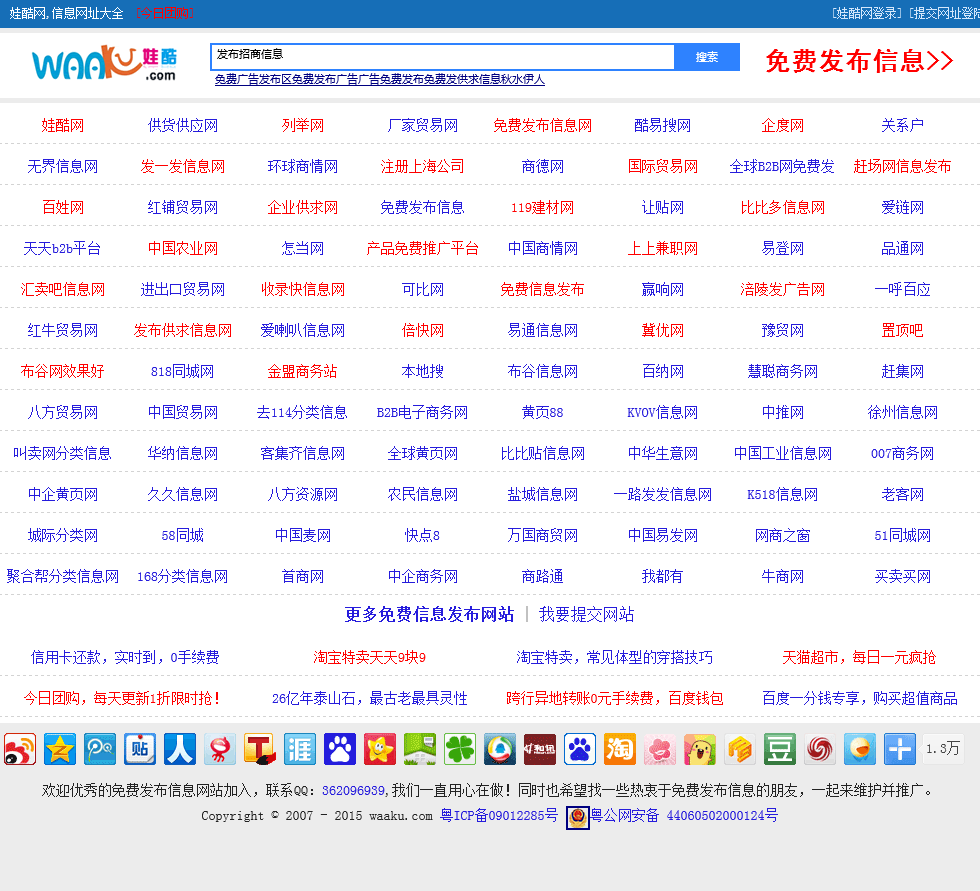Click the yellow star on red icon
980x891 pixels.
pos(380,749)
